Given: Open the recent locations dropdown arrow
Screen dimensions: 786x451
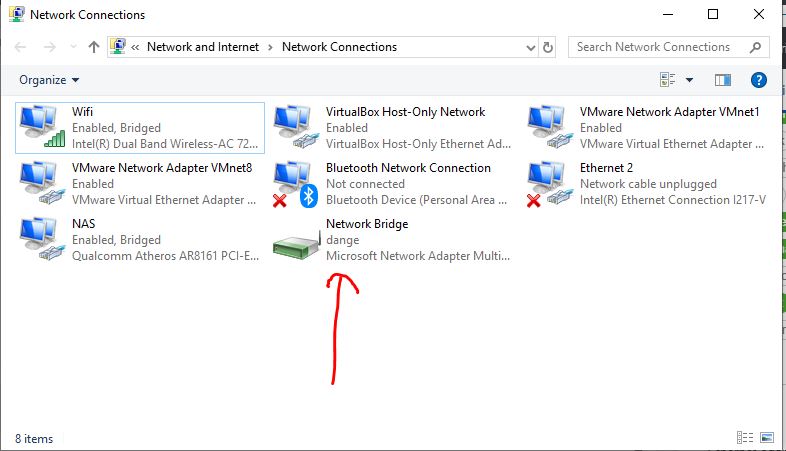Looking at the screenshot, I should 74,47.
